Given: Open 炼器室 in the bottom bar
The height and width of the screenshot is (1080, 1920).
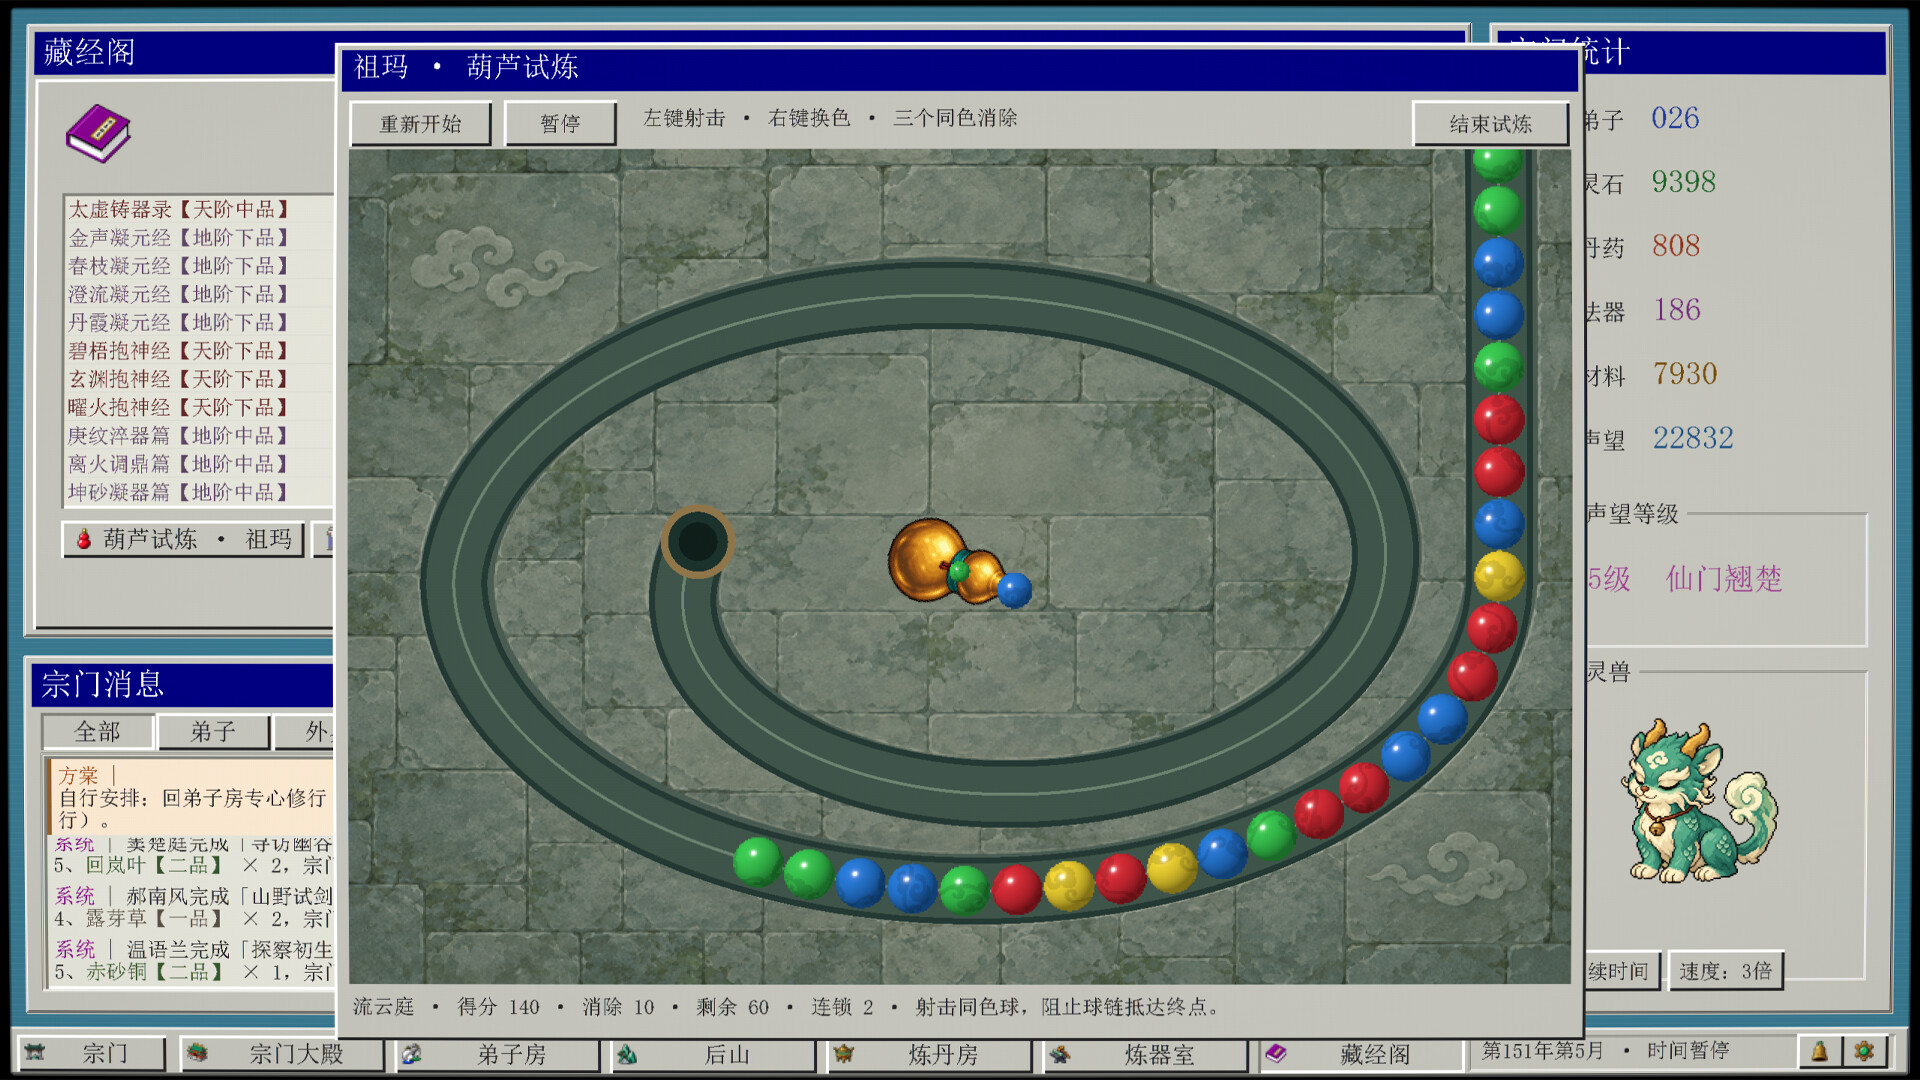Looking at the screenshot, I should [x=1146, y=1054].
